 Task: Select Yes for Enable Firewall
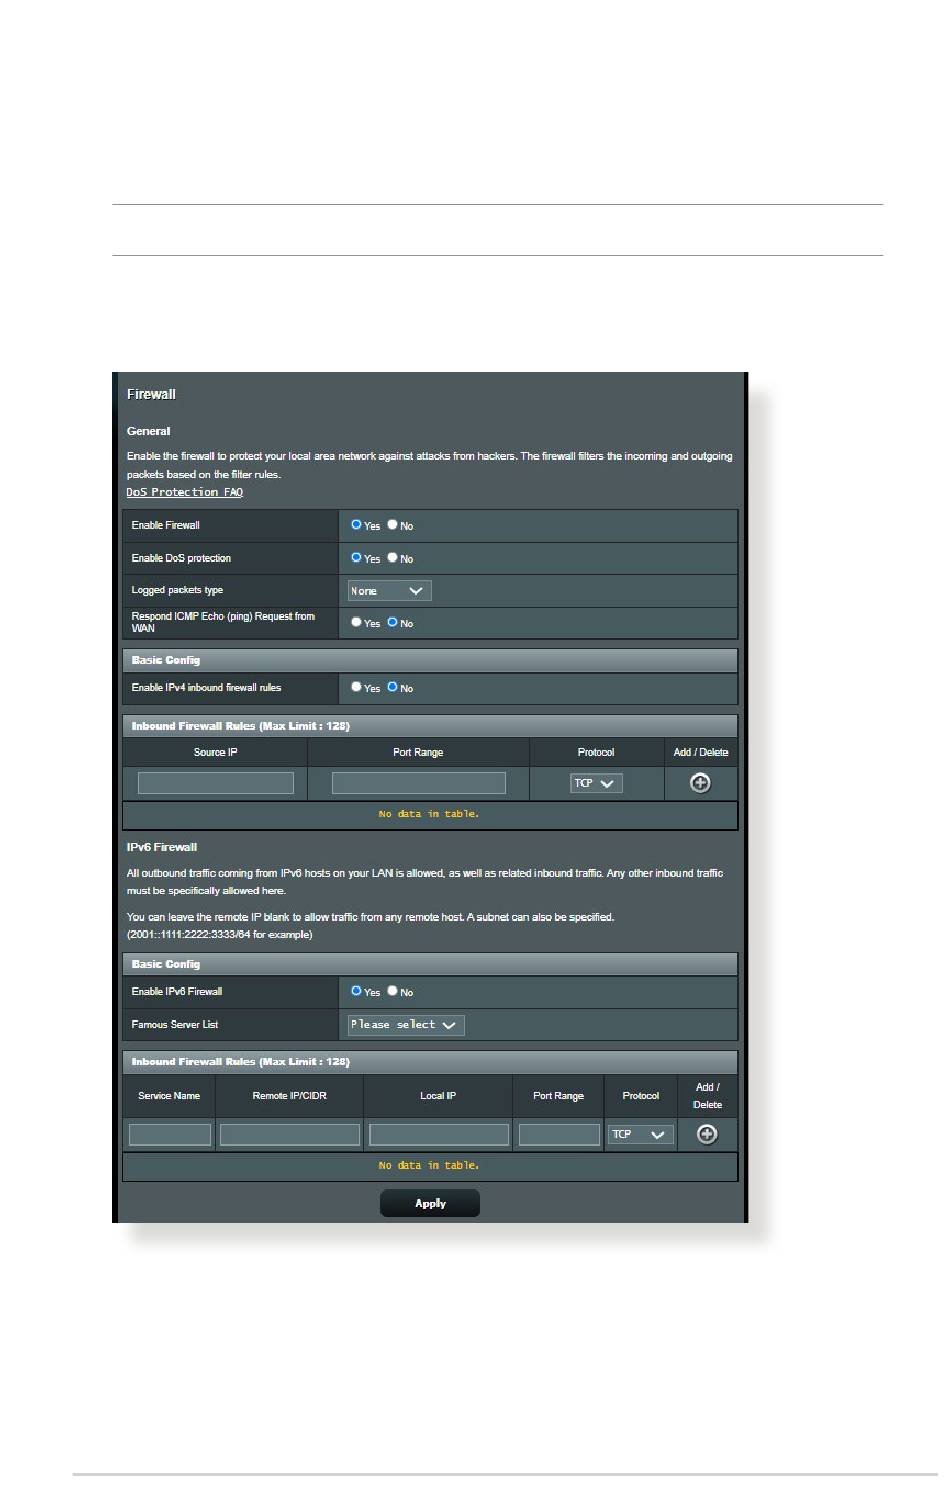pyautogui.click(x=356, y=524)
